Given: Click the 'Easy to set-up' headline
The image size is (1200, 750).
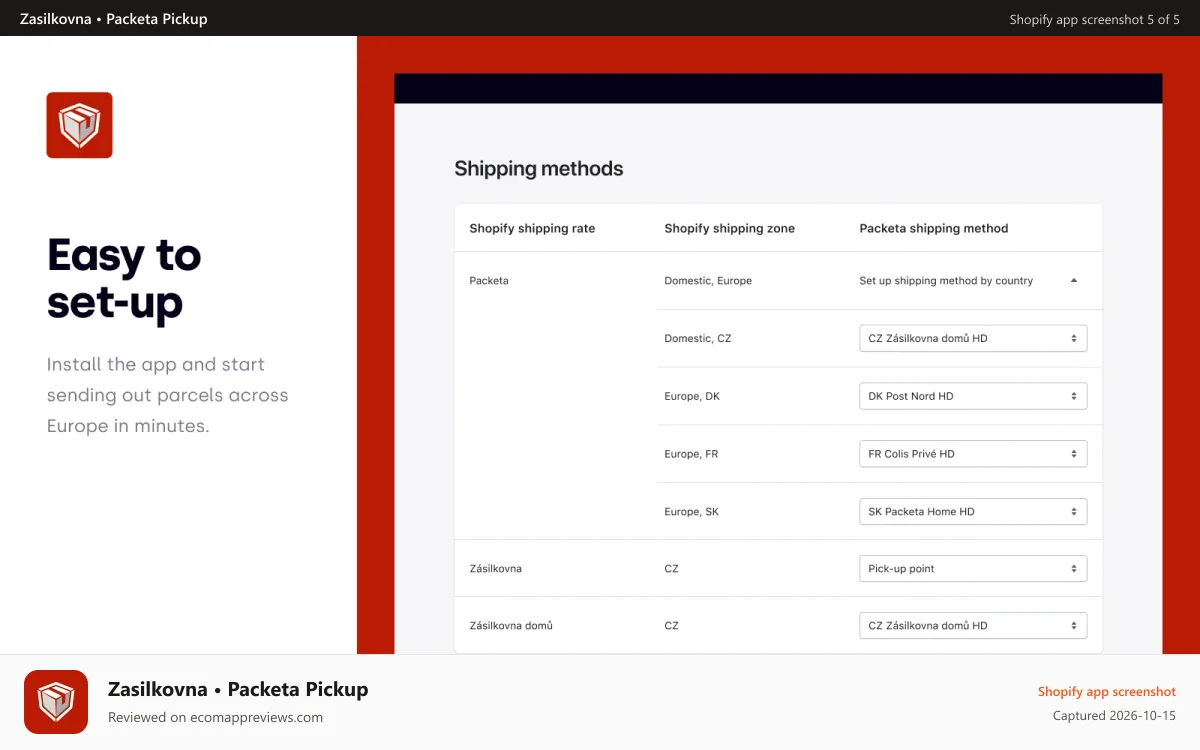Looking at the screenshot, I should click(x=124, y=279).
